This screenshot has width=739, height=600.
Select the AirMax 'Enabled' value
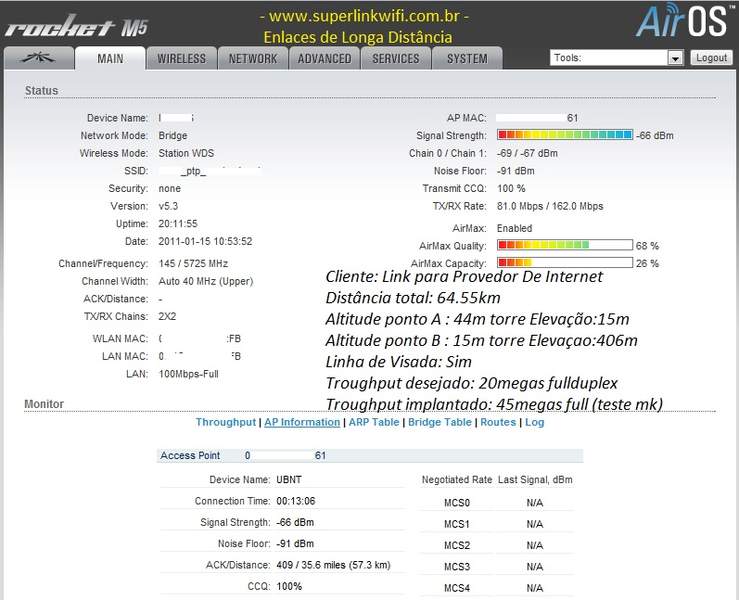[515, 228]
